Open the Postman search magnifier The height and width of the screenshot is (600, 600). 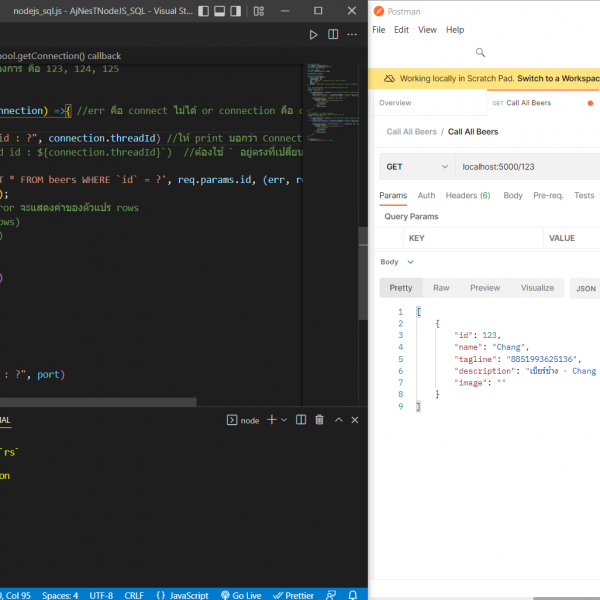click(x=481, y=53)
